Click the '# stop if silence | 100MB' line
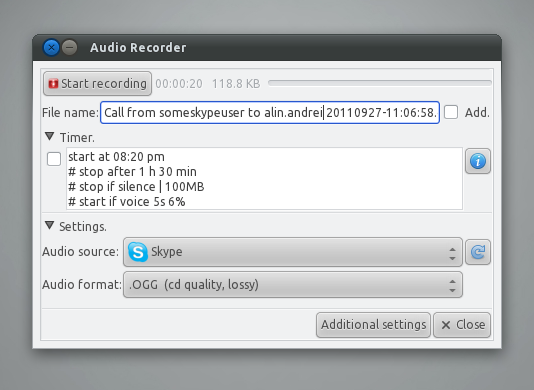Viewport: 534px width, 390px height. [x=136, y=187]
